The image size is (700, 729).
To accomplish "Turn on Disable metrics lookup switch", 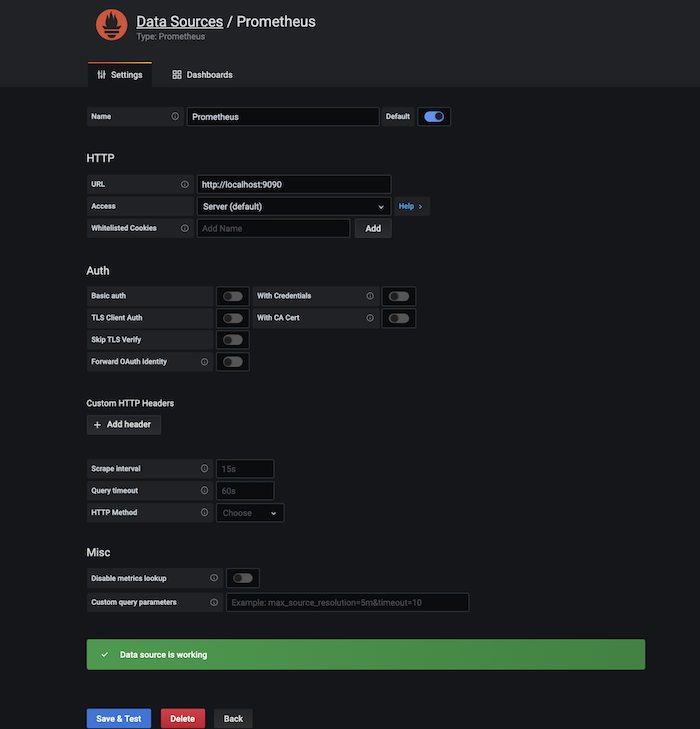I will [242, 578].
